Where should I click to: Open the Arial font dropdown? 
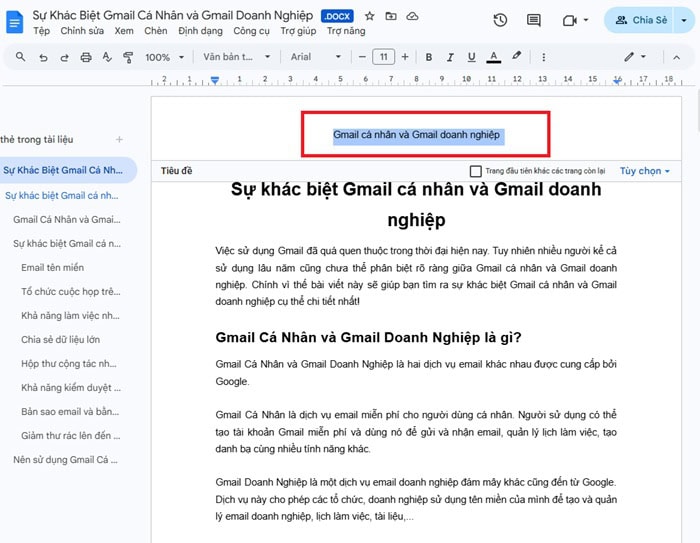coord(314,57)
